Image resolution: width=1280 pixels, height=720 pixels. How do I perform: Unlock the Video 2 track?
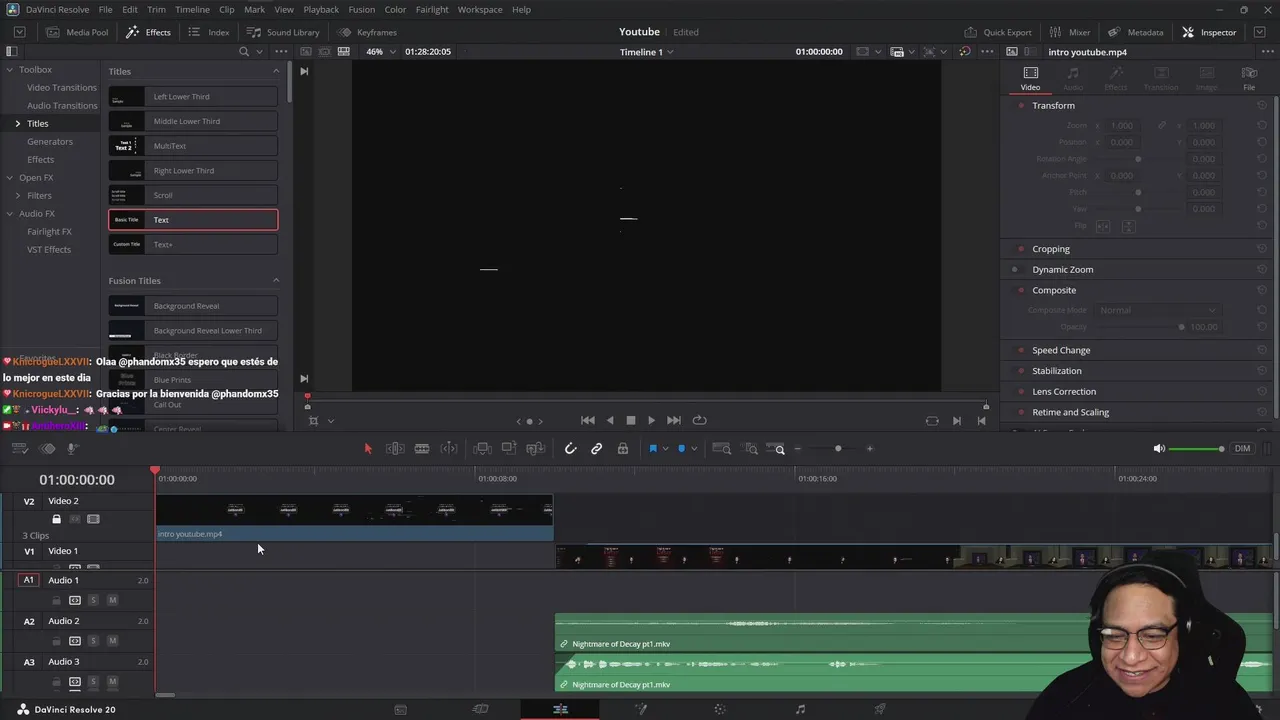[56, 519]
